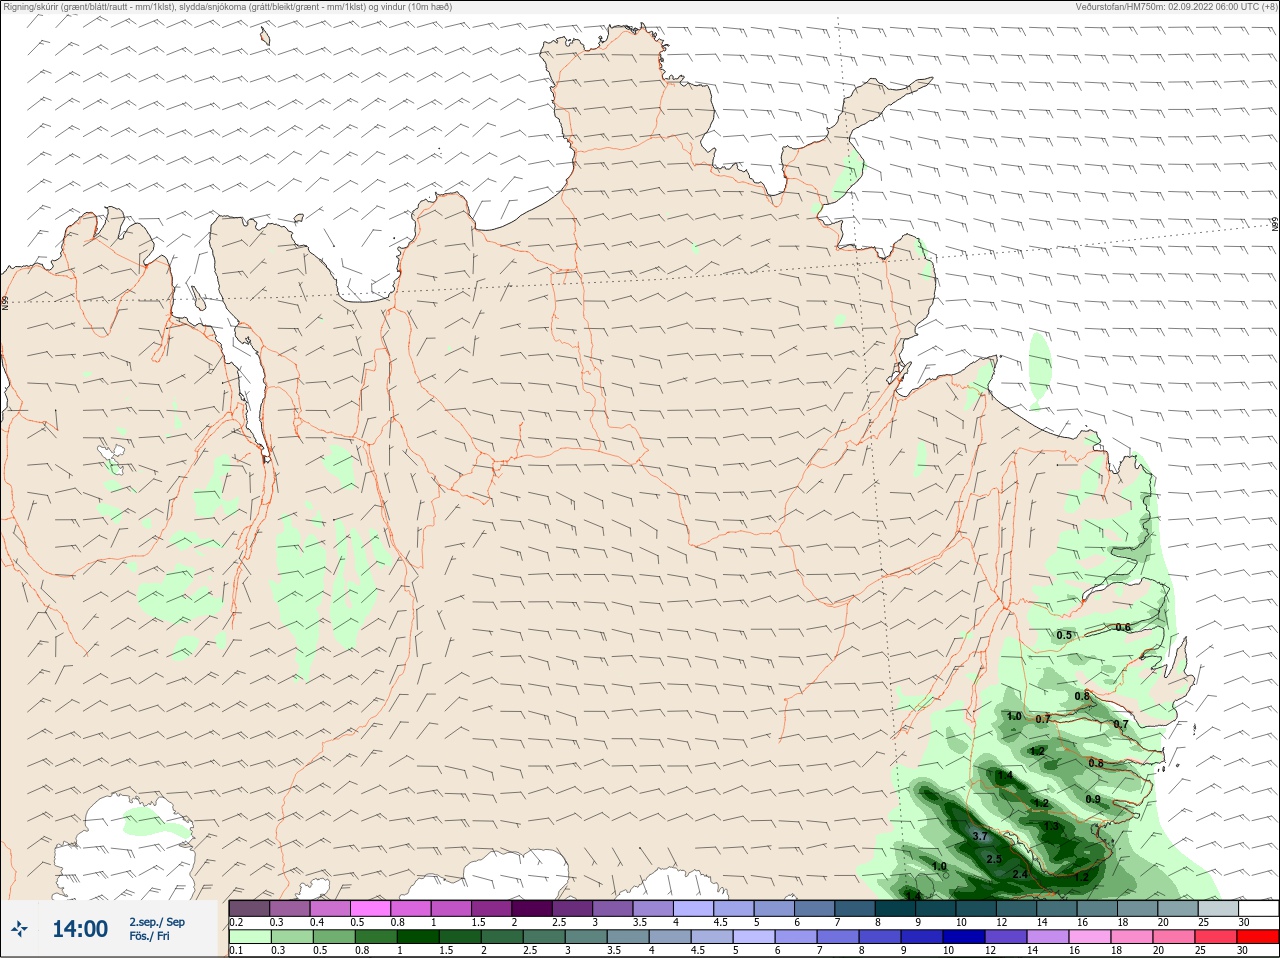The height and width of the screenshot is (958, 1280).
Task: Pick the white top-row swatch at 30
Action: tap(1257, 908)
